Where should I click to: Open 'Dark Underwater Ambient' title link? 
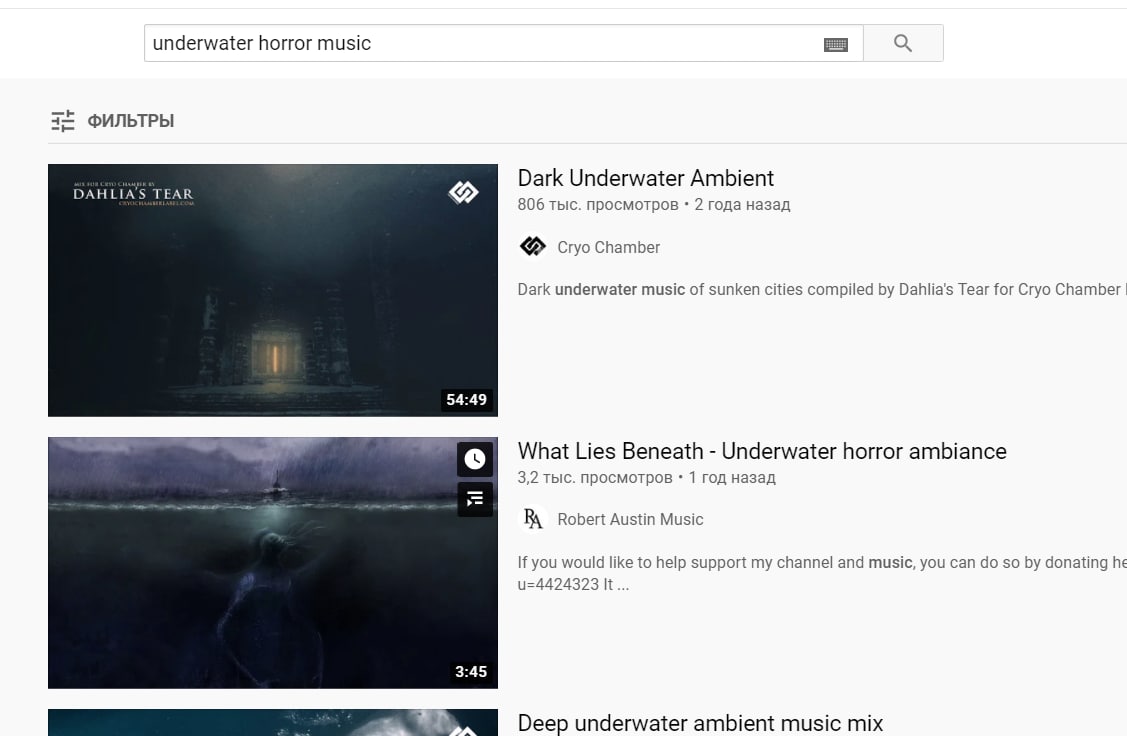[x=645, y=178]
